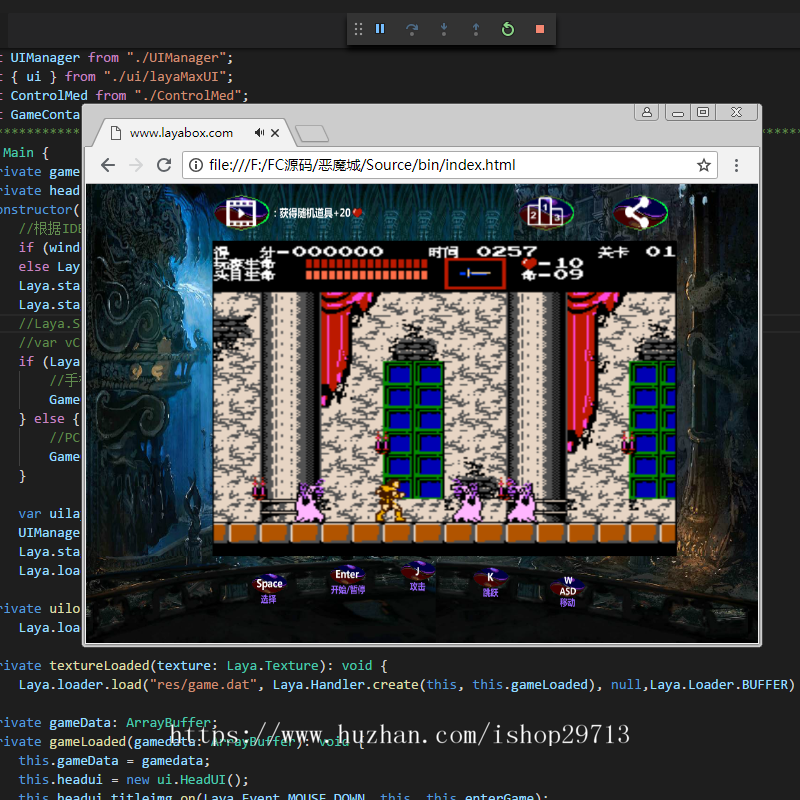Click 'textureLoaded' in the code editor
The image size is (800, 800).
click(x=100, y=665)
